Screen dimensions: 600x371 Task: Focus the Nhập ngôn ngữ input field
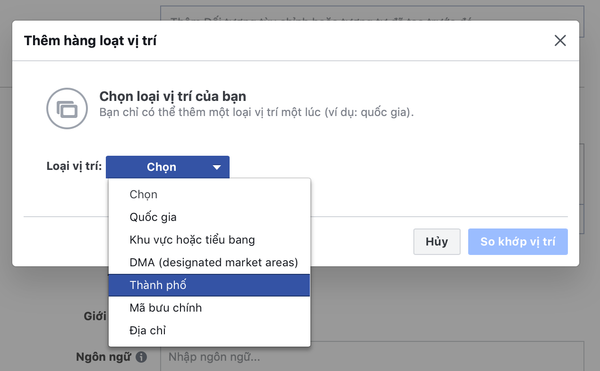(x=372, y=357)
